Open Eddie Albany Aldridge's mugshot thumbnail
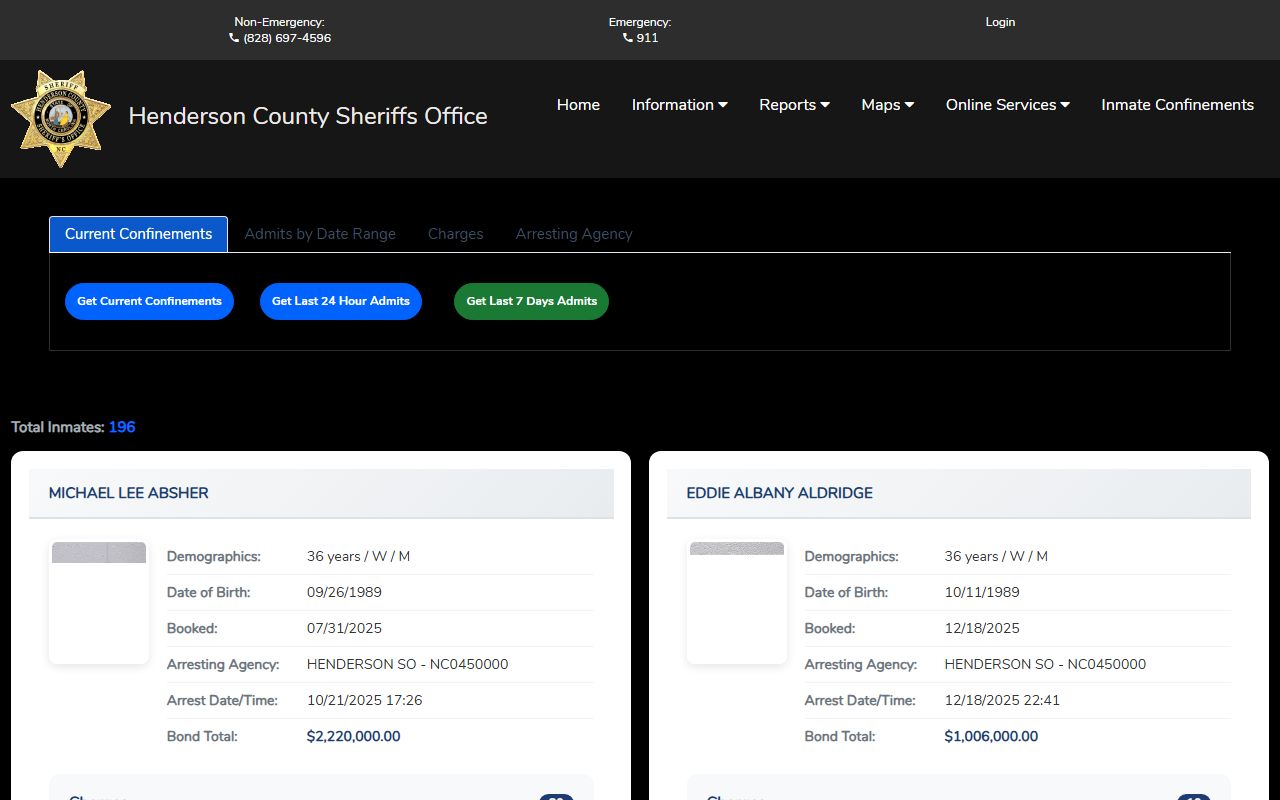The width and height of the screenshot is (1280, 800). click(x=737, y=602)
